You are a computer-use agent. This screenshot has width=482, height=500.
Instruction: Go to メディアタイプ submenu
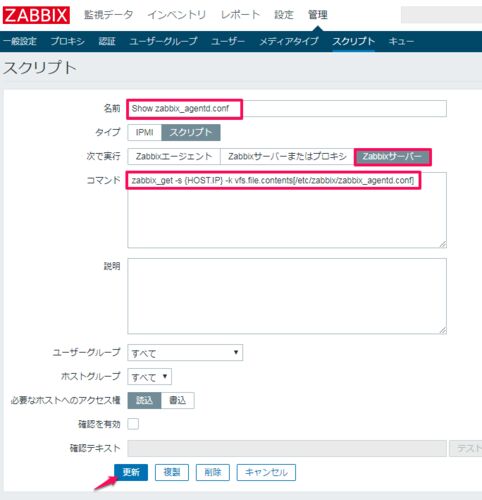[x=289, y=41]
